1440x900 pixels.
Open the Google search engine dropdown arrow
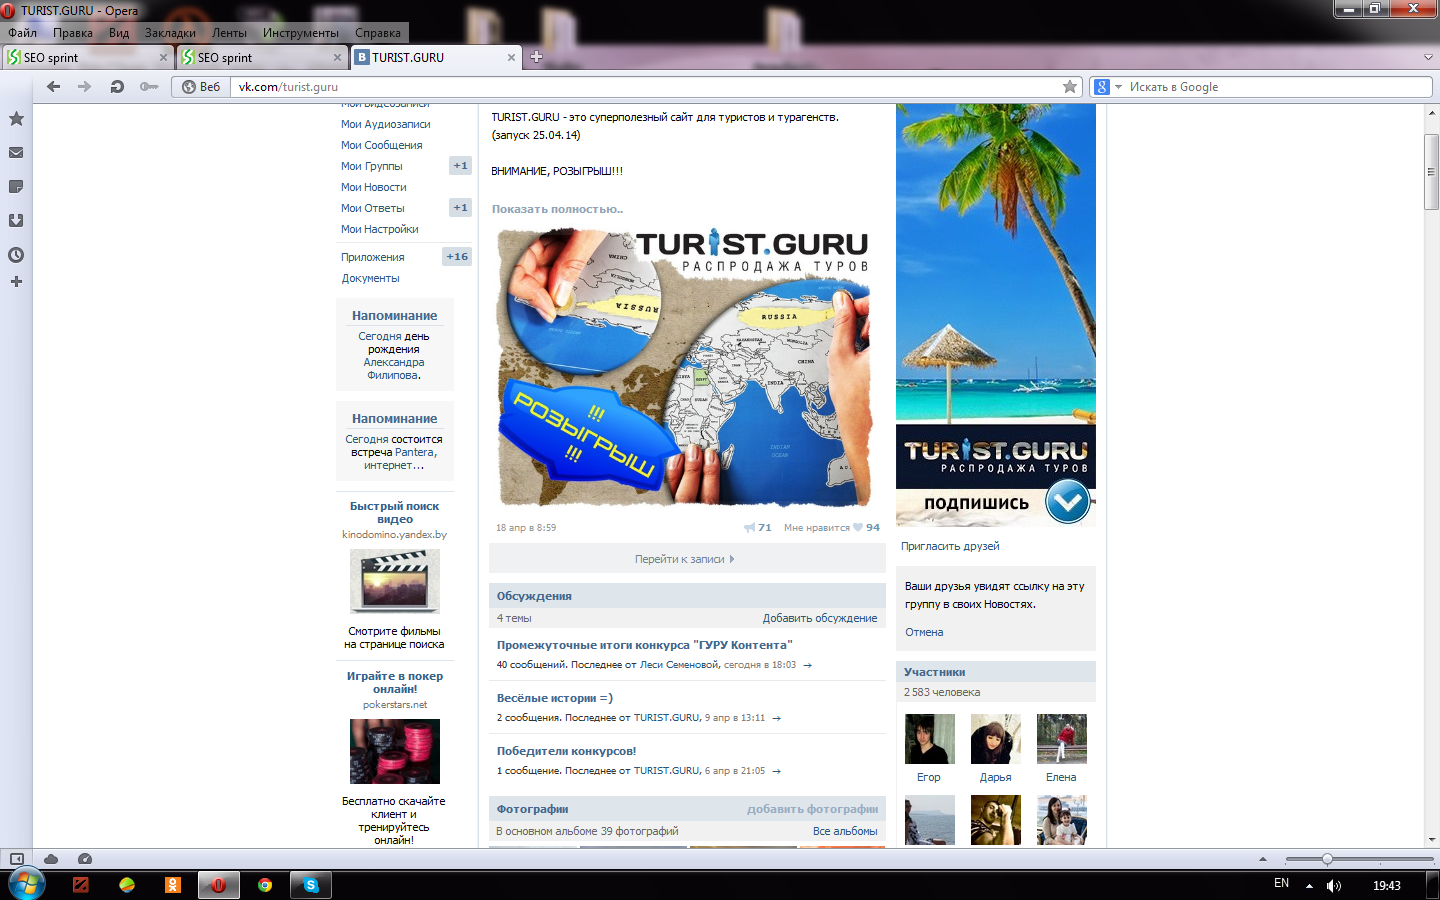[1118, 87]
